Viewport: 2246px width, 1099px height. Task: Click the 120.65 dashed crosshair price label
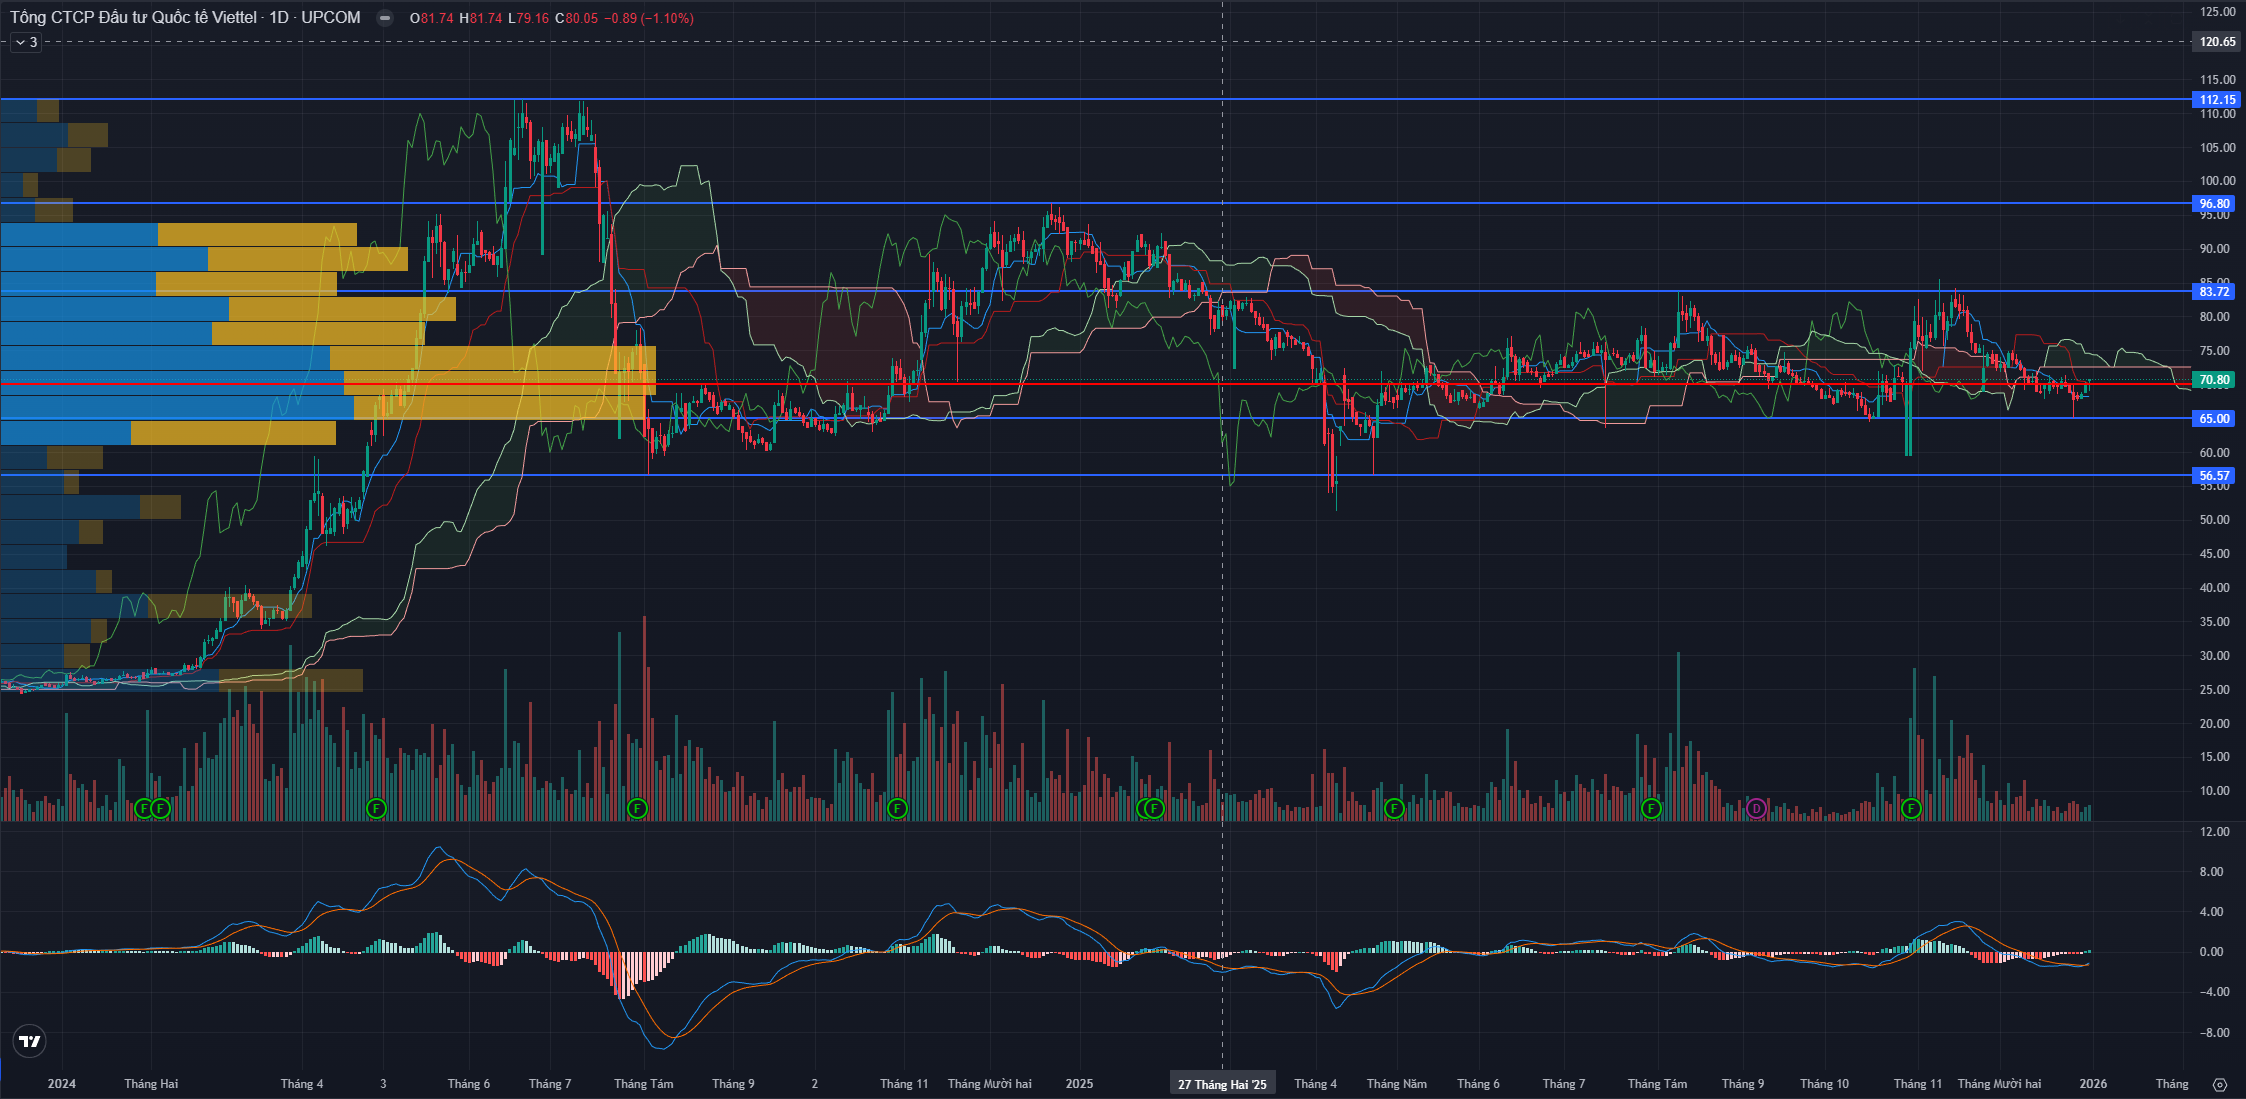click(x=2216, y=42)
